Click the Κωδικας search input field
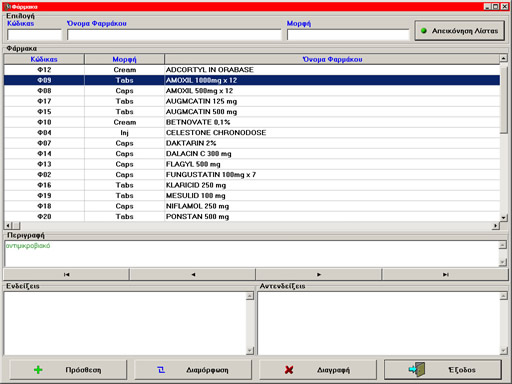The image size is (512, 384). pos(35,35)
